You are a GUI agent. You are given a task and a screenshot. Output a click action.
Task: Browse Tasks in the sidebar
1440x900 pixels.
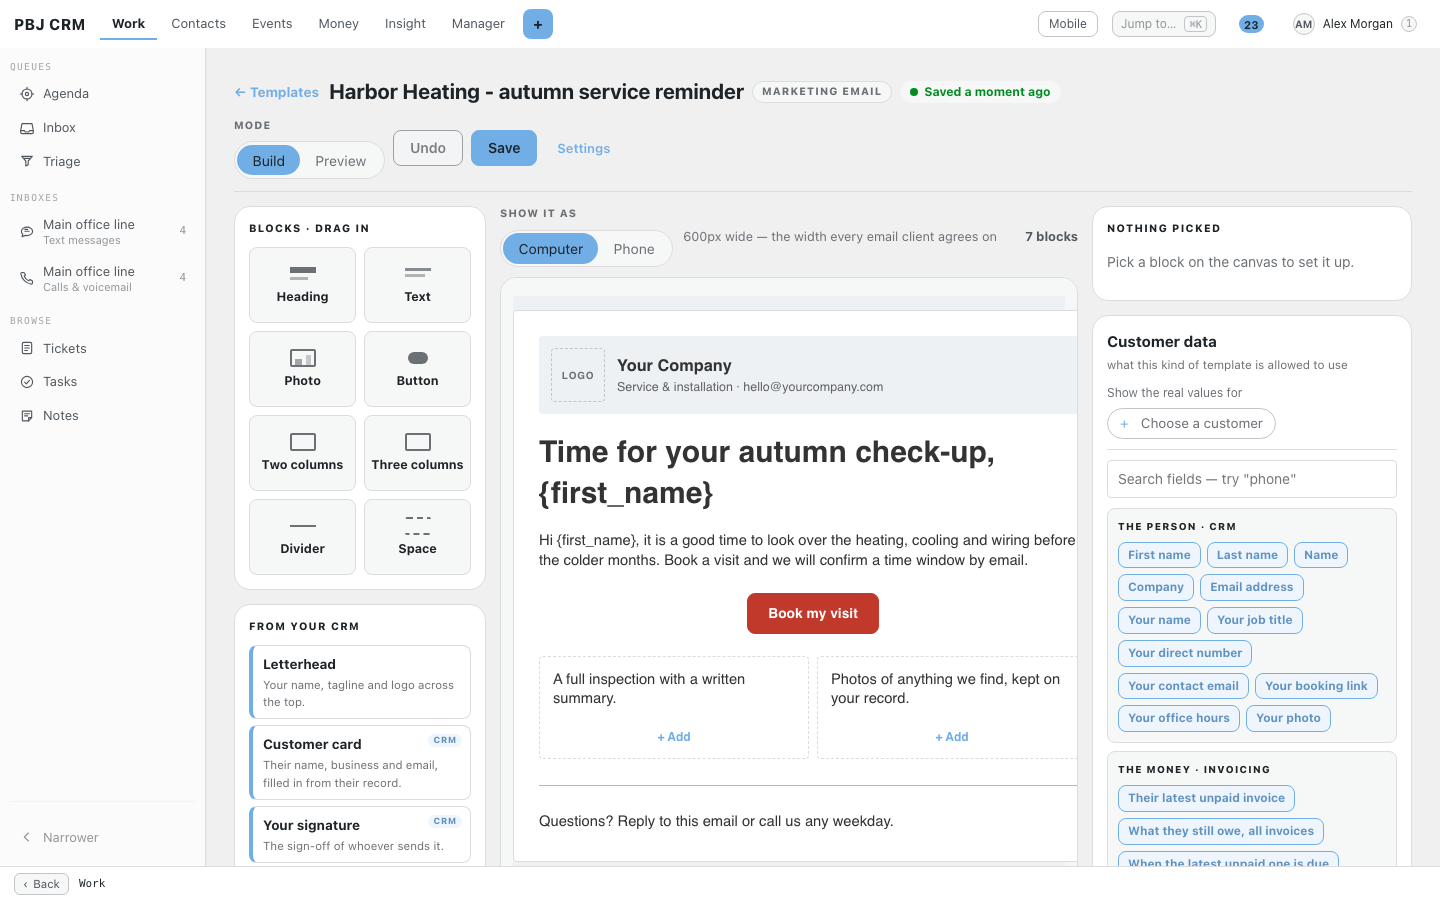pyautogui.click(x=102, y=382)
